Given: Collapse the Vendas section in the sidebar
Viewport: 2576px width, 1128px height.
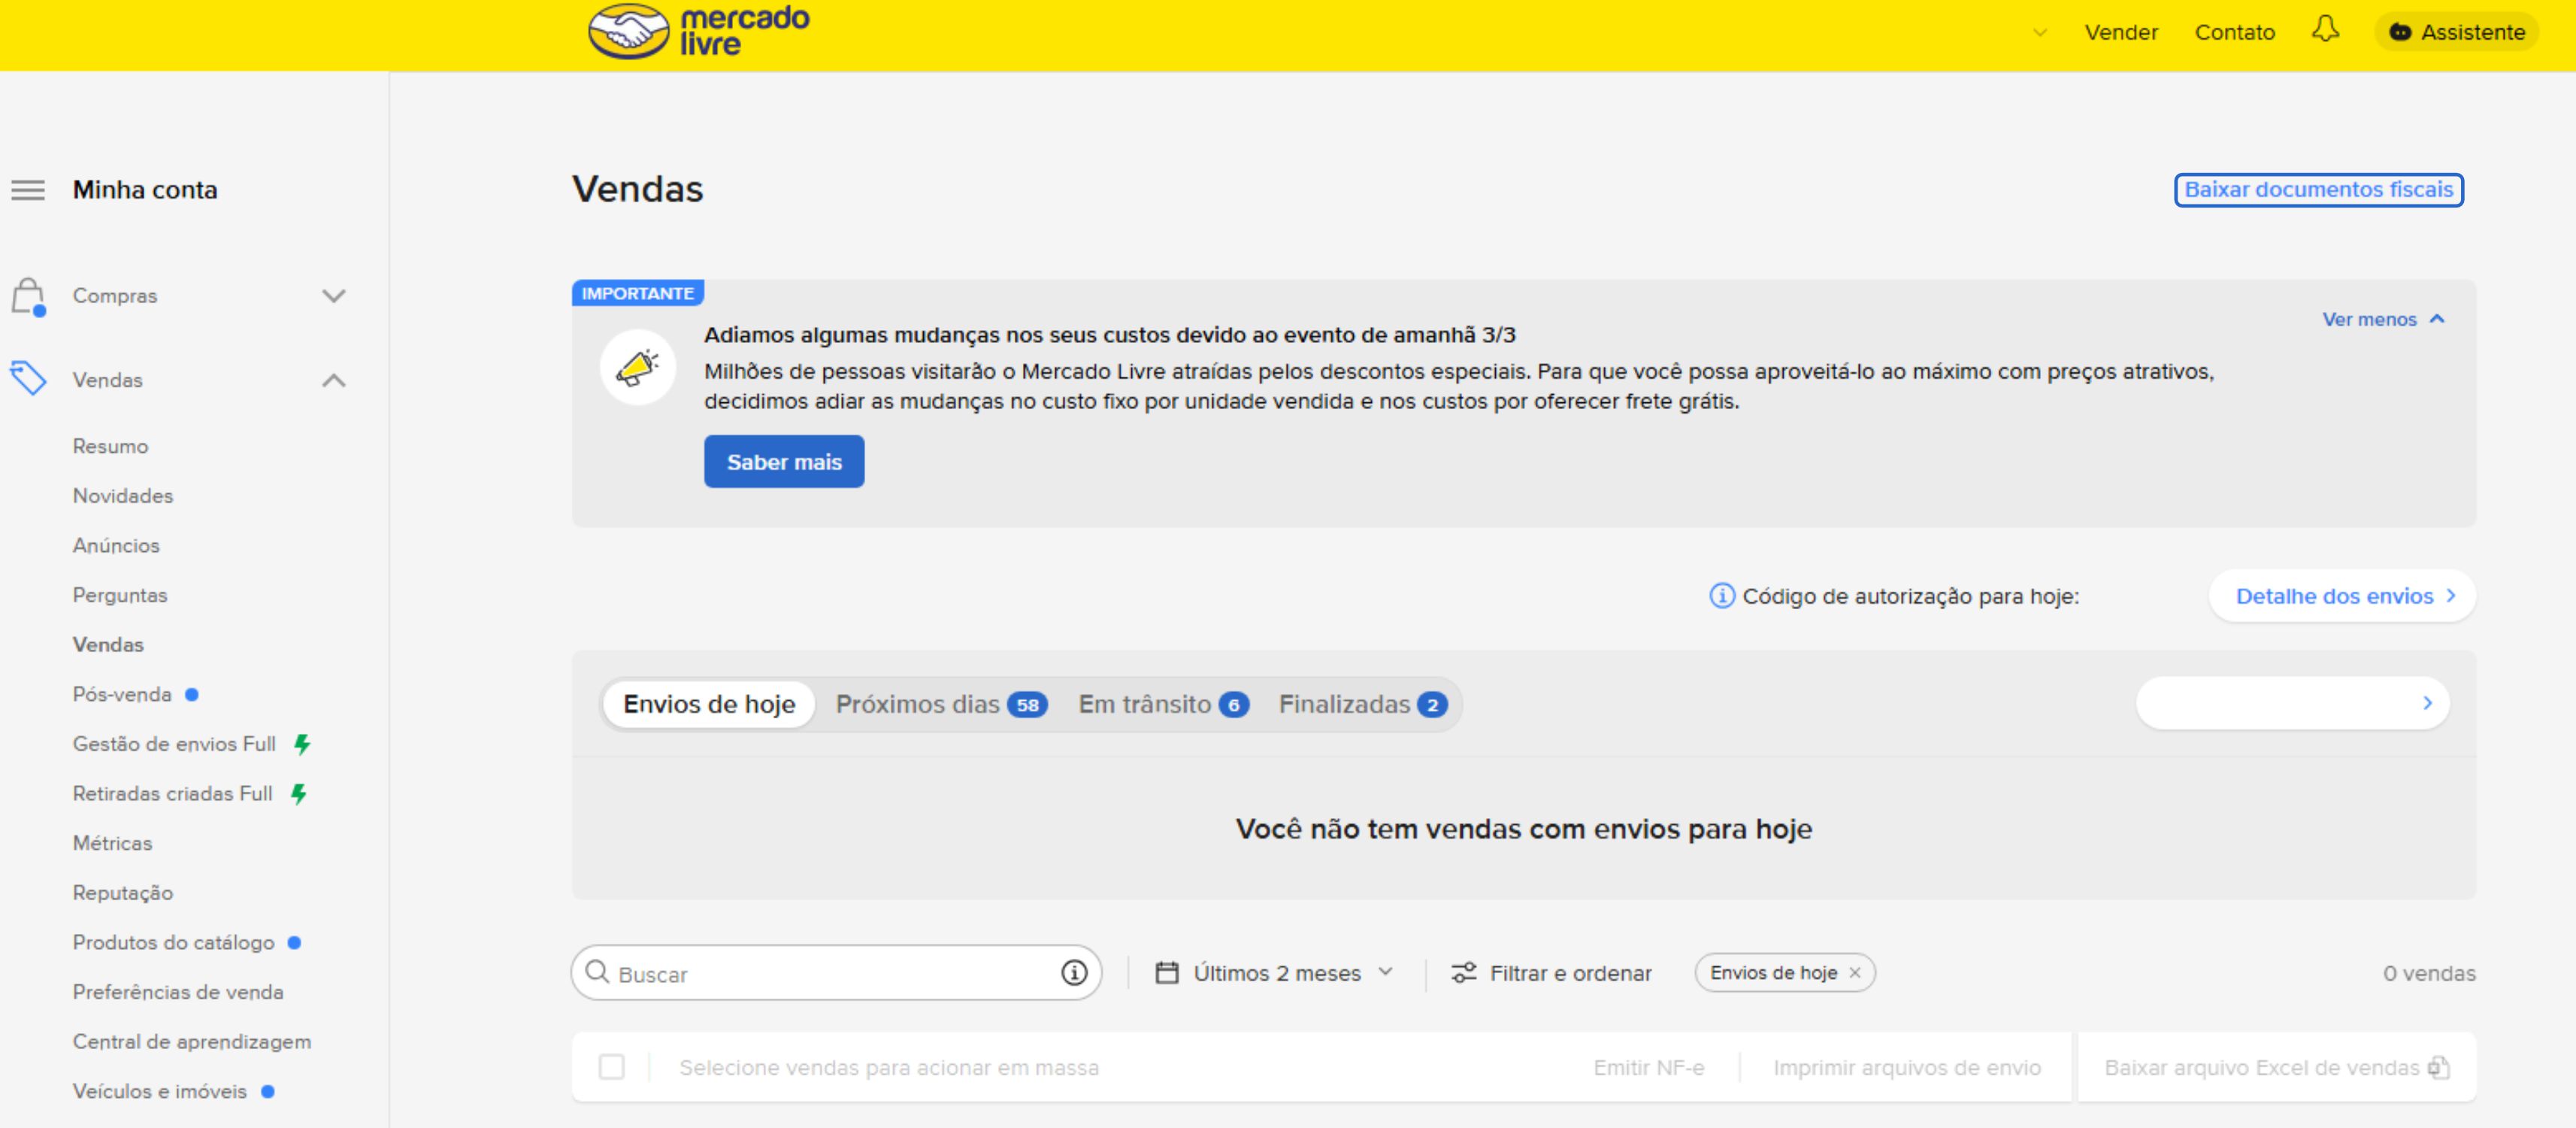Looking at the screenshot, I should (334, 379).
